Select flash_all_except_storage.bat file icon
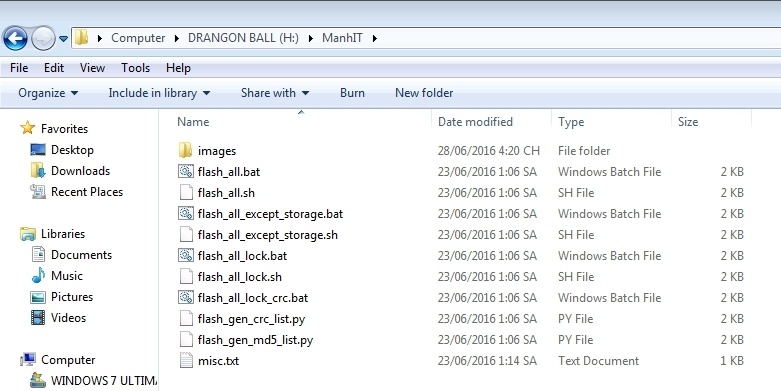The image size is (781, 391). click(x=186, y=213)
